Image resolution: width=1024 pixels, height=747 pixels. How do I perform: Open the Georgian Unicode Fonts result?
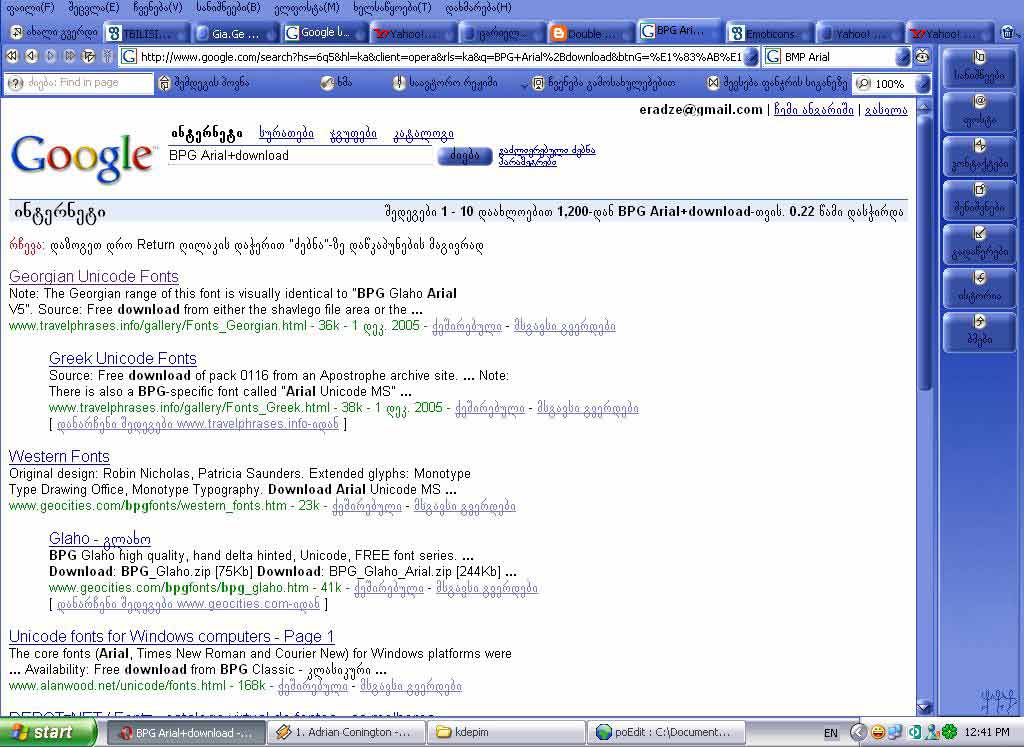tap(93, 276)
